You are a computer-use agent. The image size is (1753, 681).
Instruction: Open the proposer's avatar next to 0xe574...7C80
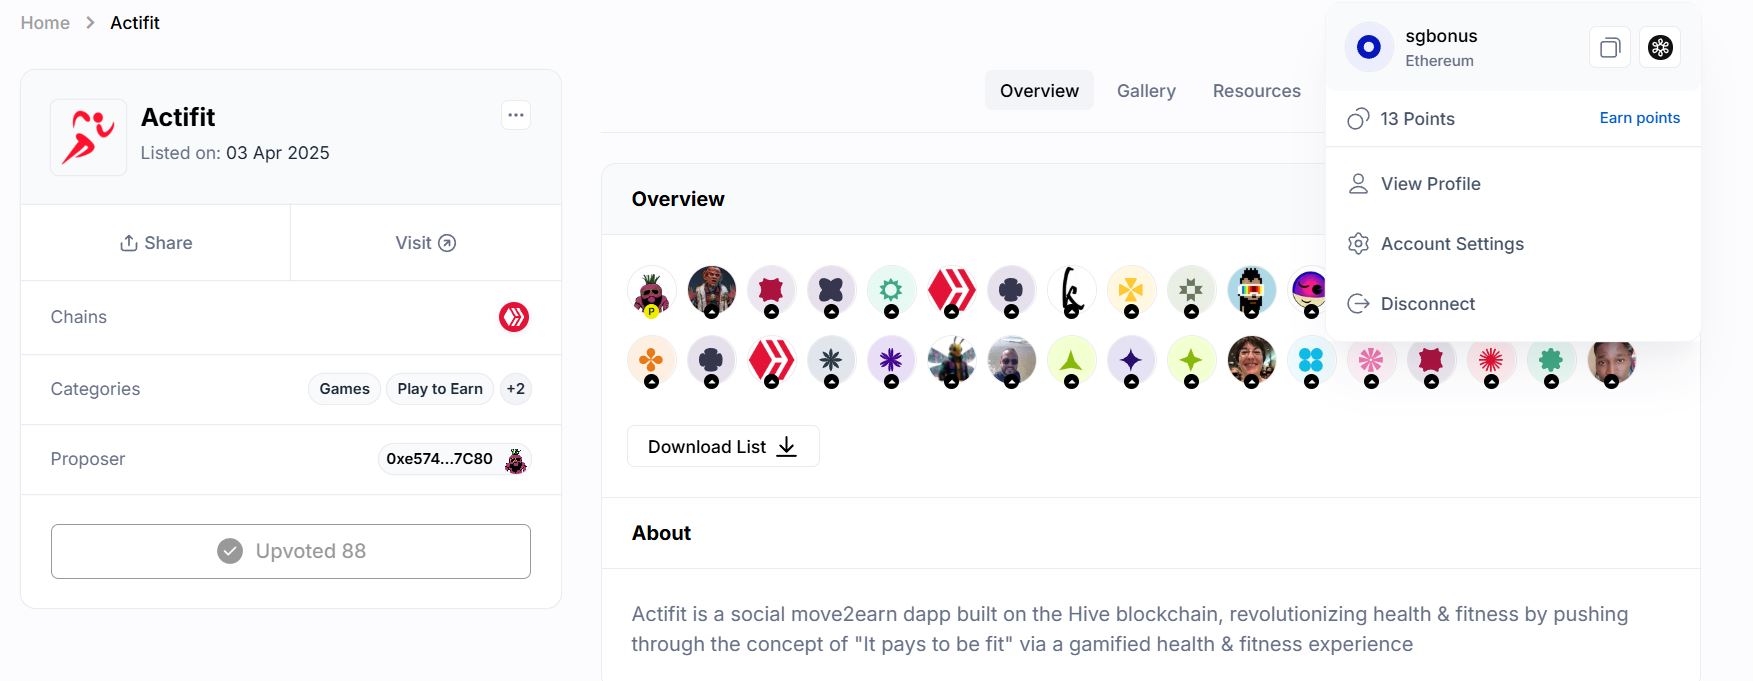[515, 460]
